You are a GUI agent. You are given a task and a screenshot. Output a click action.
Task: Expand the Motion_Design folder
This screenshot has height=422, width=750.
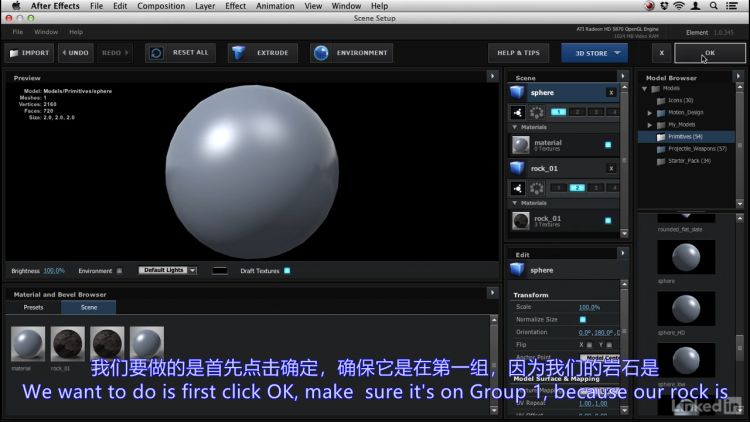(650, 113)
